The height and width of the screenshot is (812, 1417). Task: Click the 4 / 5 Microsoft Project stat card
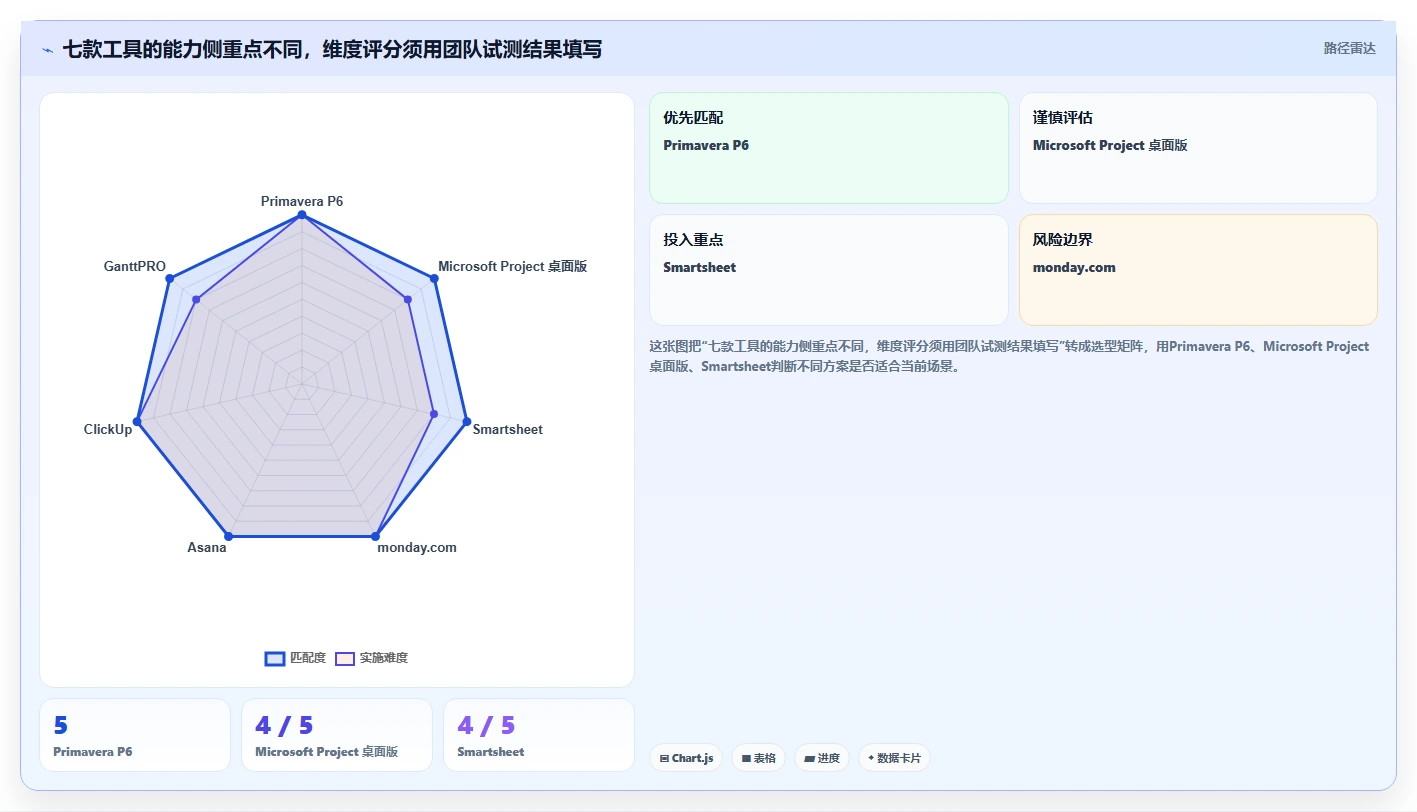click(337, 735)
